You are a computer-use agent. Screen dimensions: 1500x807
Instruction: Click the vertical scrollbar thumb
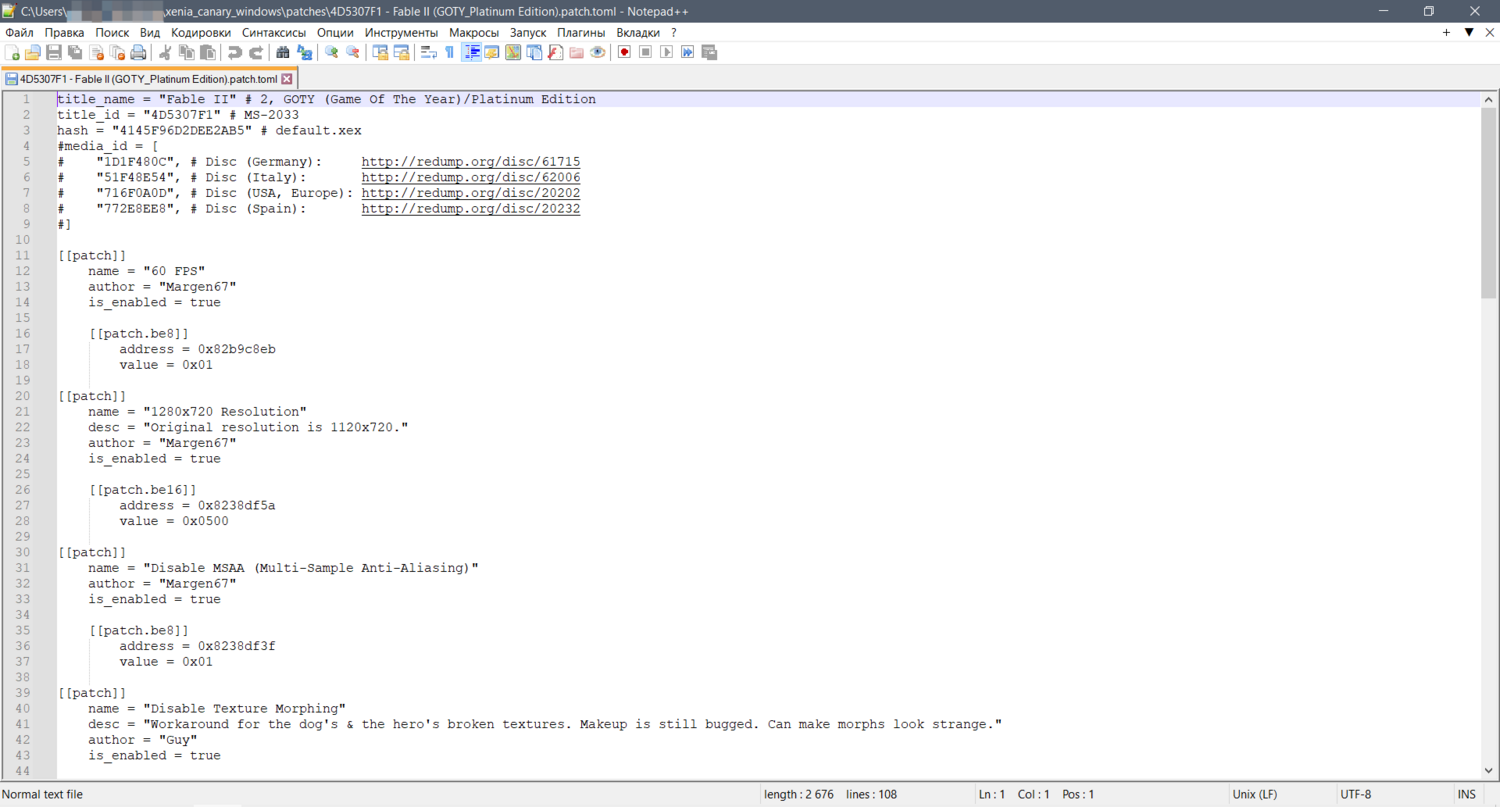point(1488,200)
